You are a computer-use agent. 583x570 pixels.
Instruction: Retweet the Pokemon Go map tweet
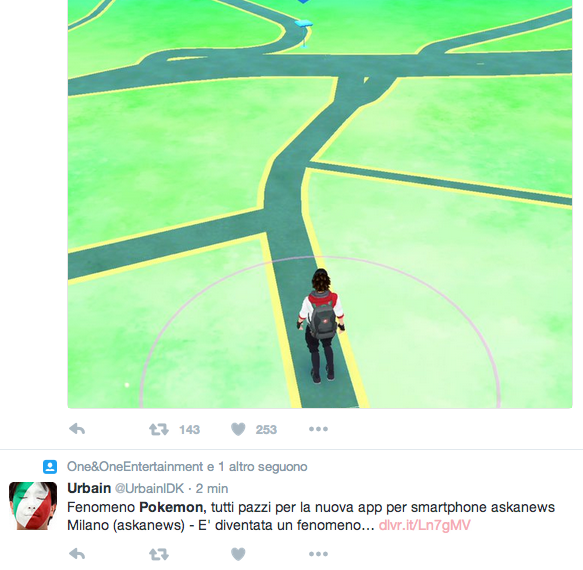(159, 429)
